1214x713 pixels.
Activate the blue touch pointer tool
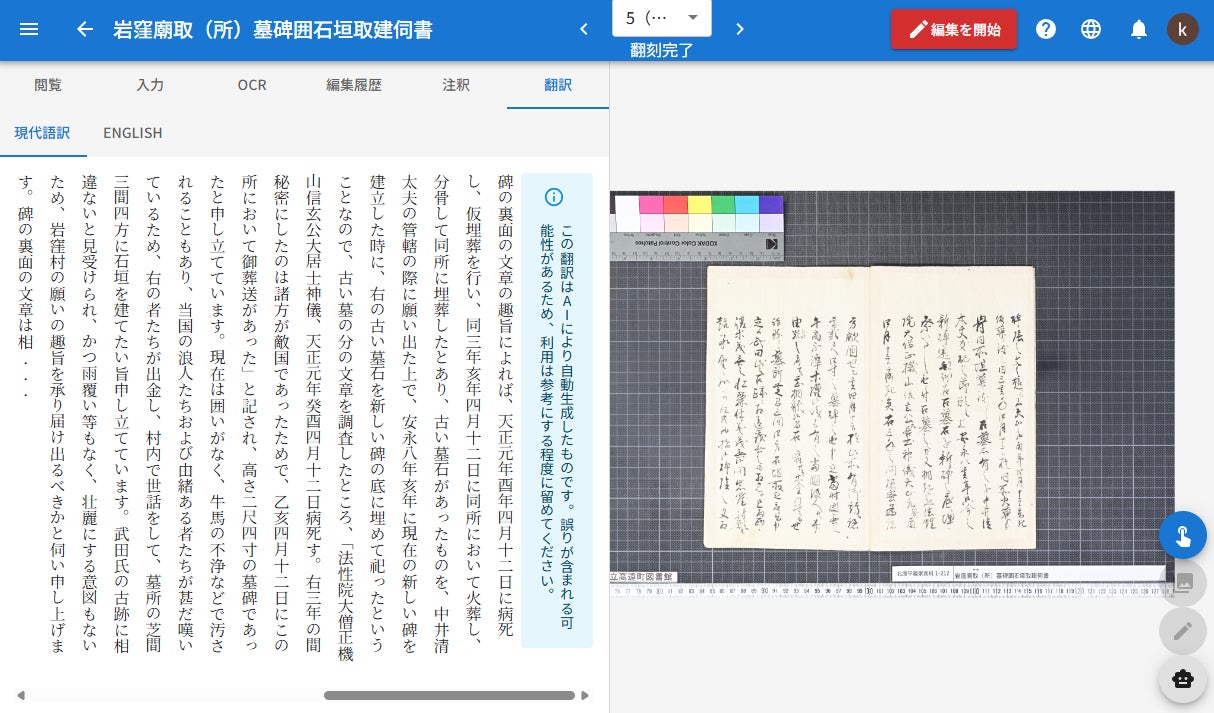pyautogui.click(x=1183, y=535)
